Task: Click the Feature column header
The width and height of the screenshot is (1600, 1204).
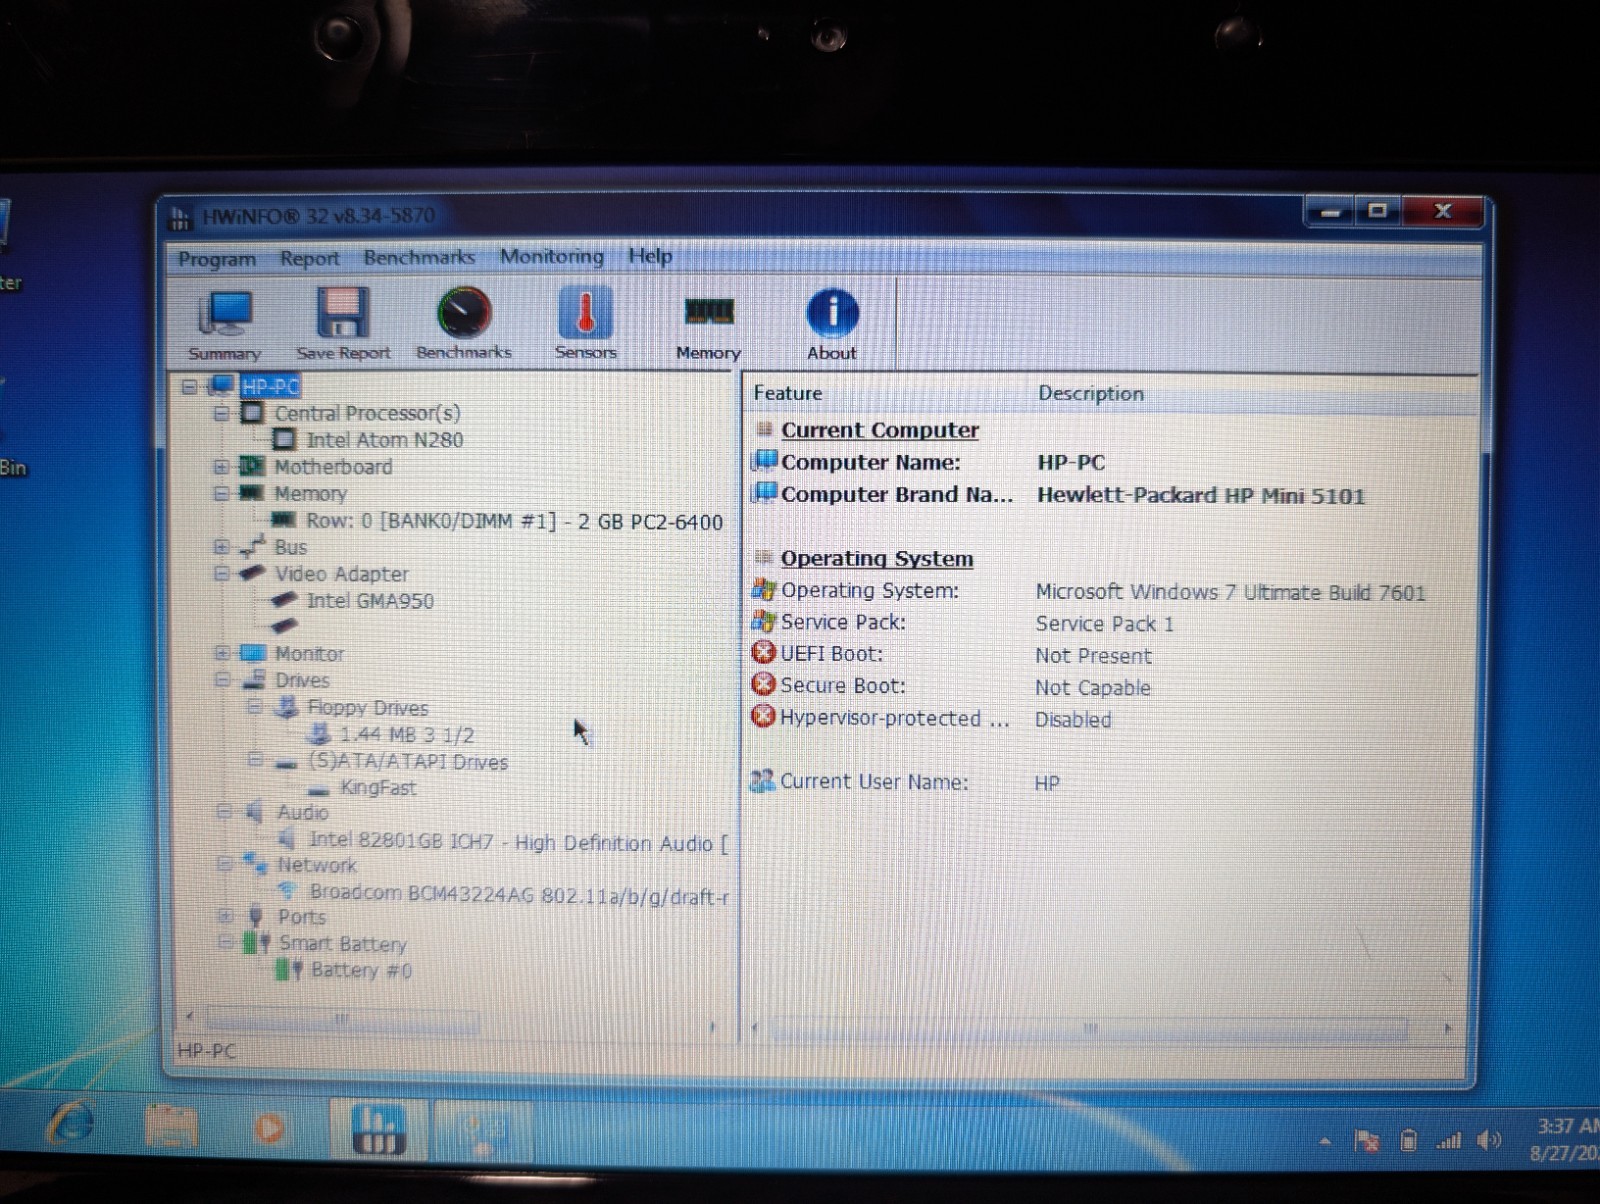Action: coord(788,393)
